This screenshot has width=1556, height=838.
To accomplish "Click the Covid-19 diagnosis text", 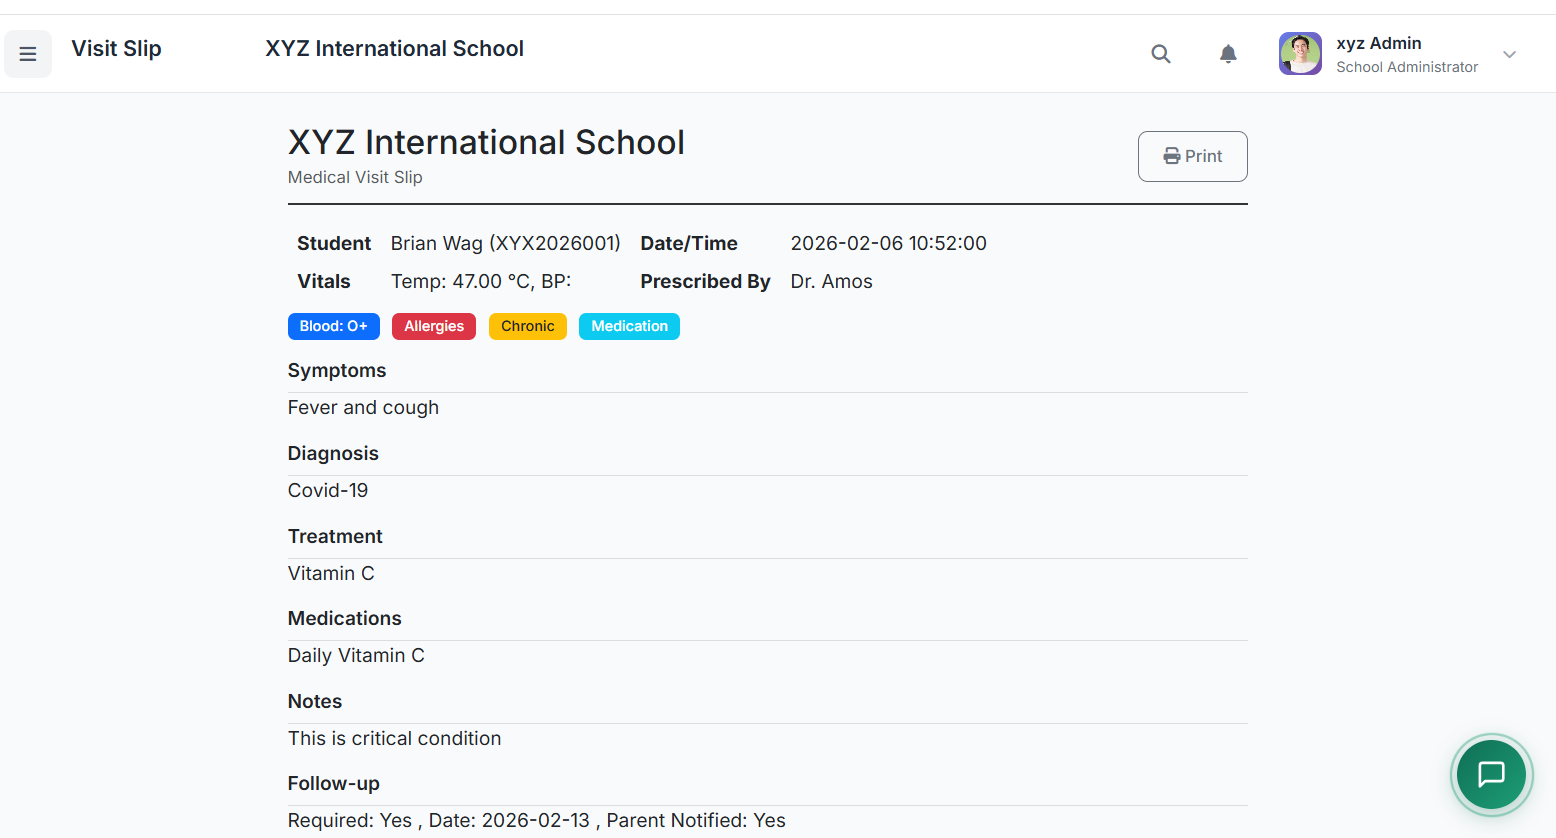I will pos(328,490).
